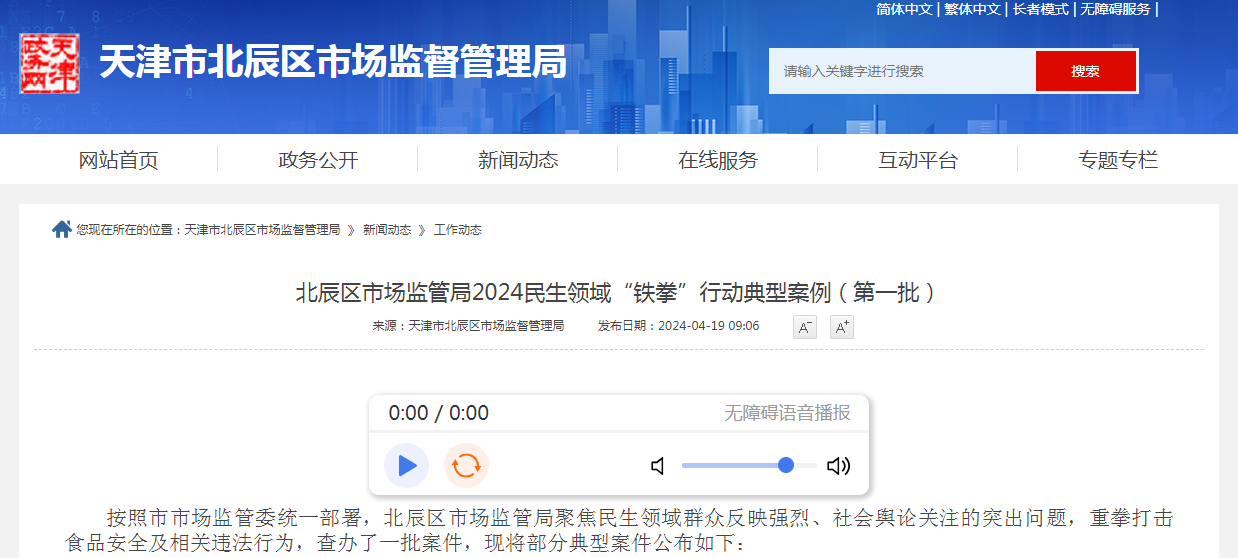
Task: Click the home icon in breadcrumb
Action: 62,229
